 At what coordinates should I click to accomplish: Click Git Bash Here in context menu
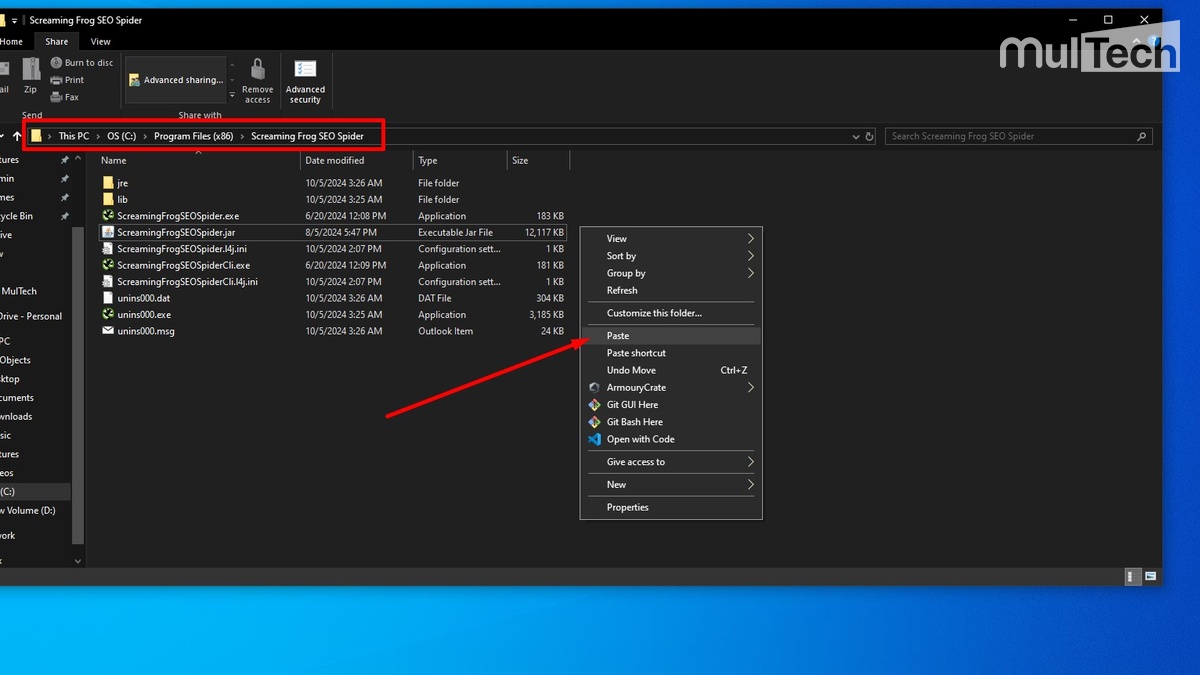point(634,422)
